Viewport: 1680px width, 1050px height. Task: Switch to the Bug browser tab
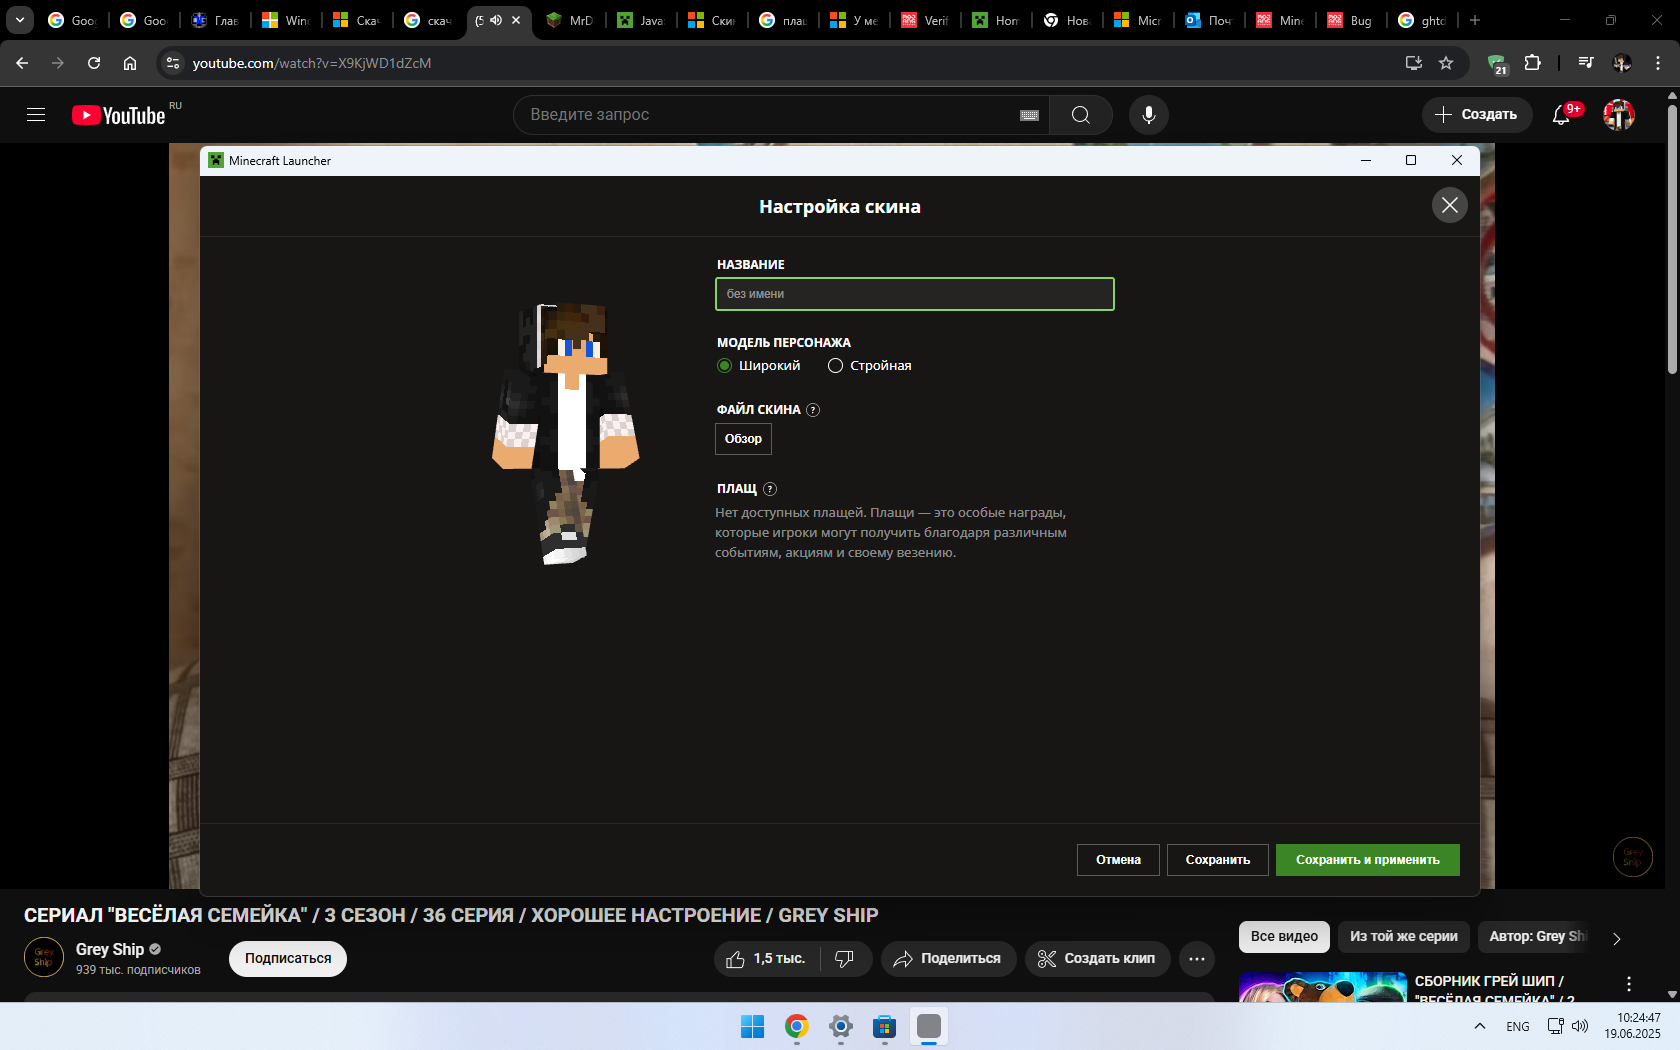pos(1350,20)
